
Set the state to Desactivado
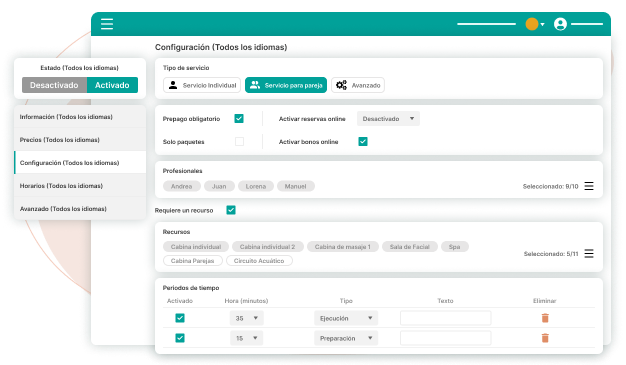tap(54, 85)
